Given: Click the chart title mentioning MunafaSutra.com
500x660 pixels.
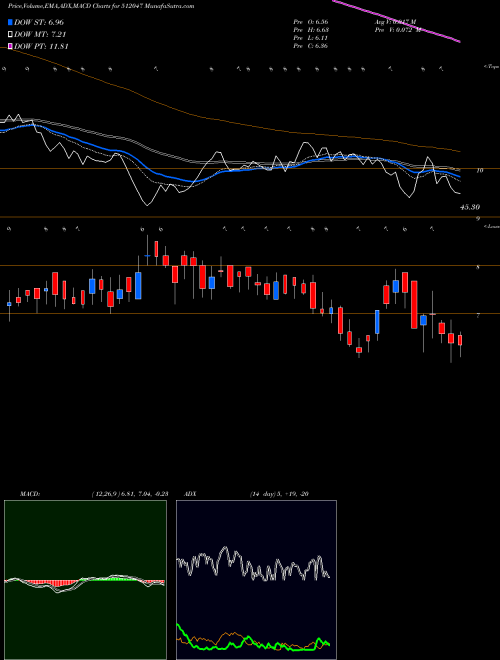Looking at the screenshot, I should click(x=101, y=7).
